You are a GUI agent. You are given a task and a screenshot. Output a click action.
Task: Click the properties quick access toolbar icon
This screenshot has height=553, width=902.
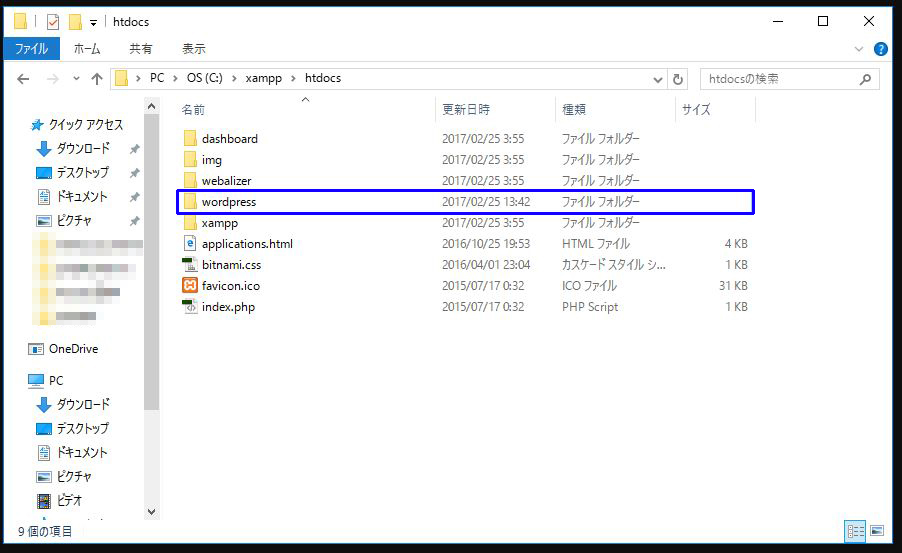52,22
